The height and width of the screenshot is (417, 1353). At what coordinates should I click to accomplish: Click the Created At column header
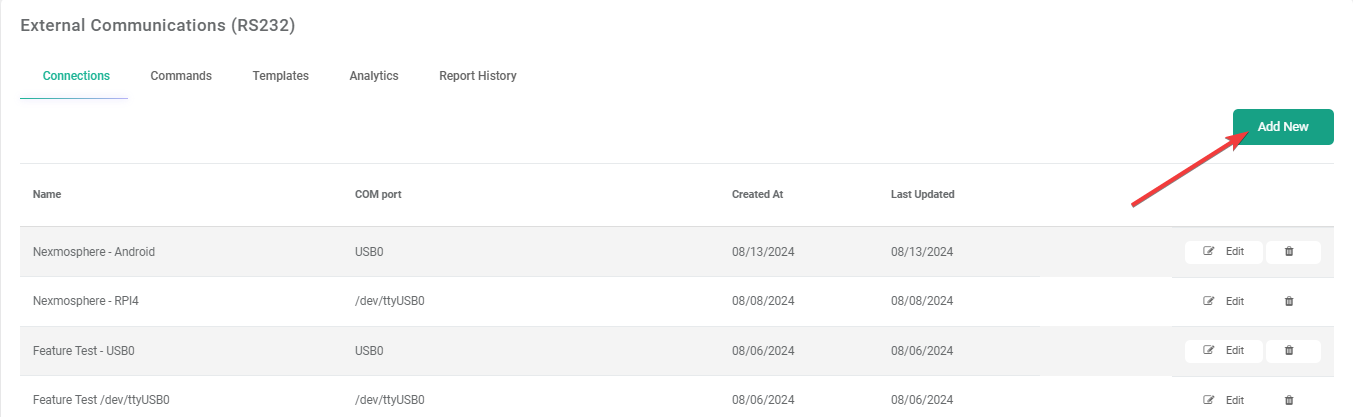point(757,195)
